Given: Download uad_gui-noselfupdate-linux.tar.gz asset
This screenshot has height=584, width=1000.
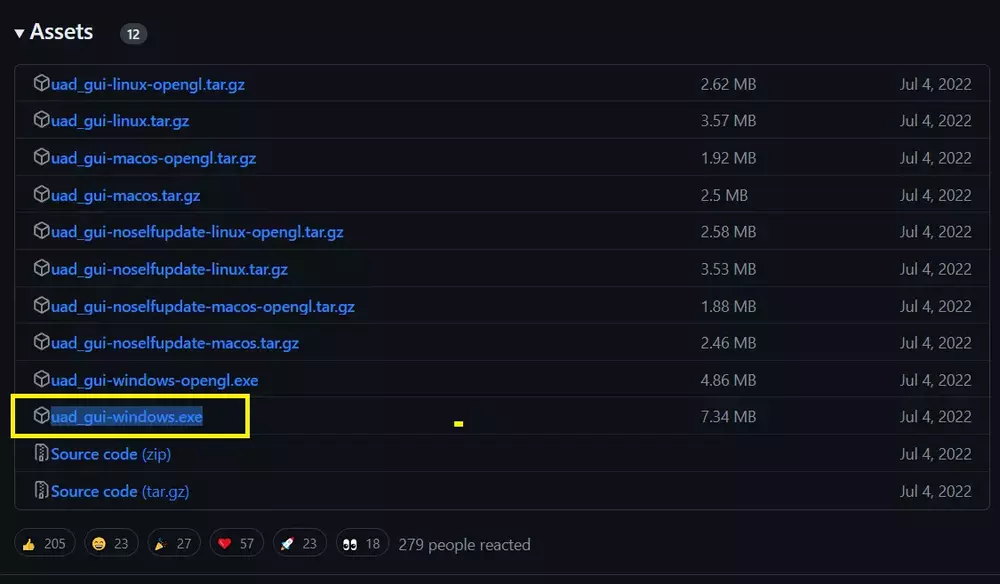Looking at the screenshot, I should pos(169,269).
